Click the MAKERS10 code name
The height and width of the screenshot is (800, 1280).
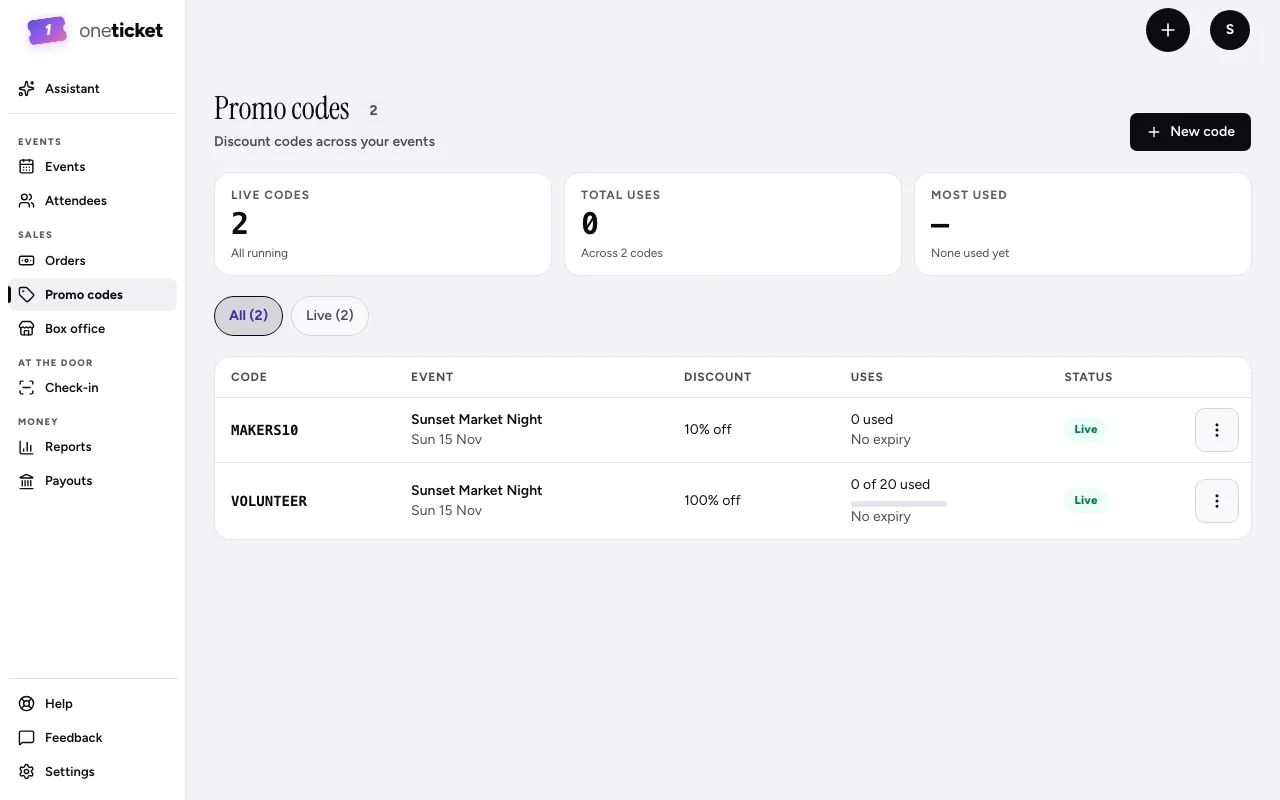265,430
